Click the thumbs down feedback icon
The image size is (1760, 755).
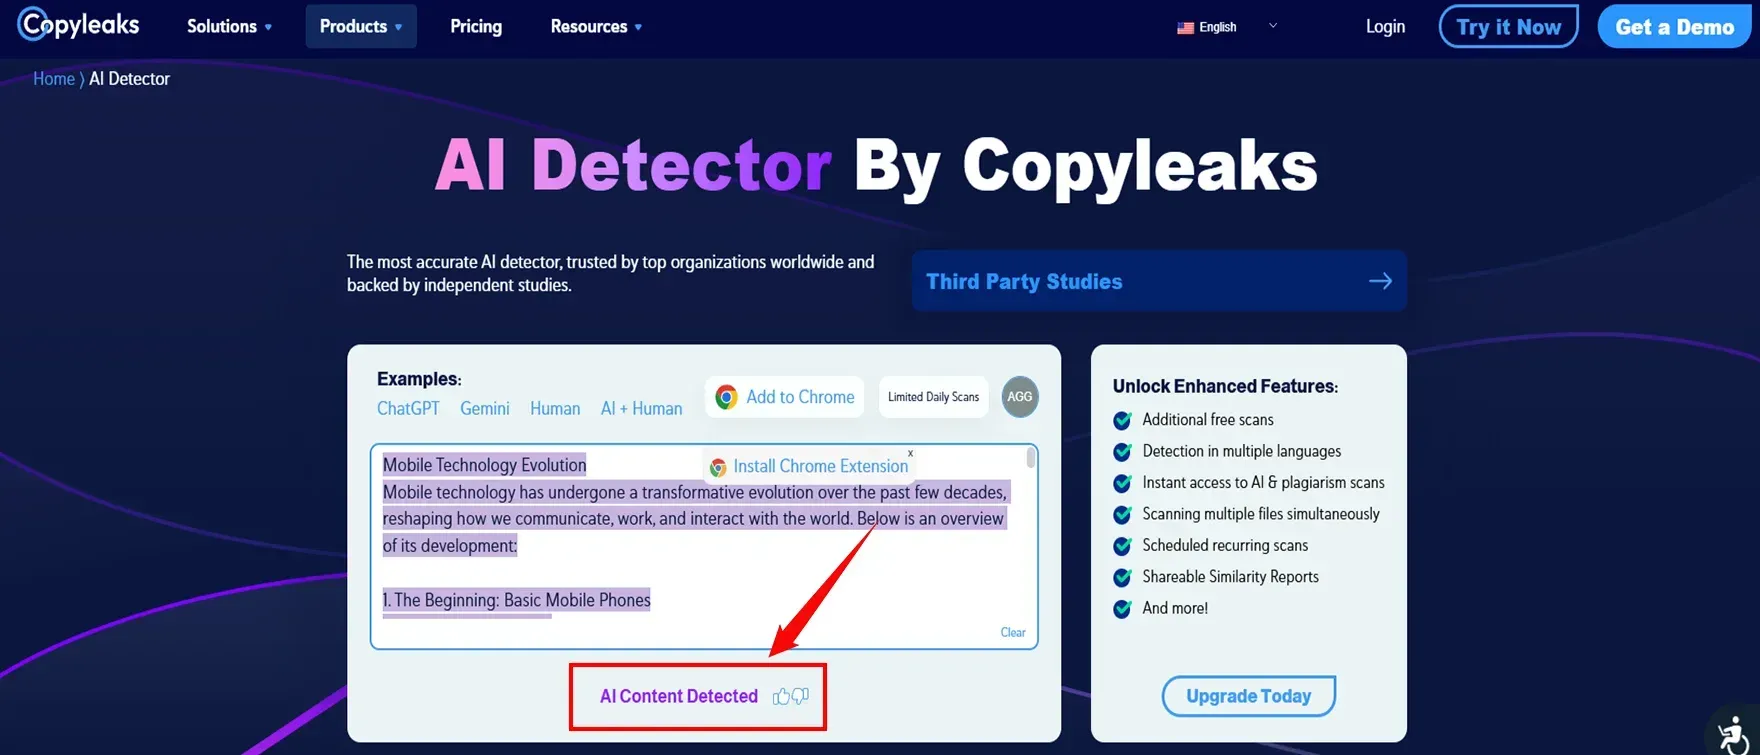pyautogui.click(x=800, y=696)
